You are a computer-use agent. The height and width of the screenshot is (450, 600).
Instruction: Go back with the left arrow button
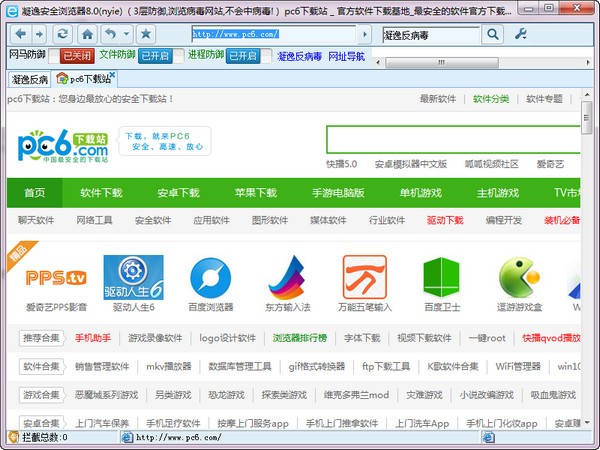(x=21, y=34)
